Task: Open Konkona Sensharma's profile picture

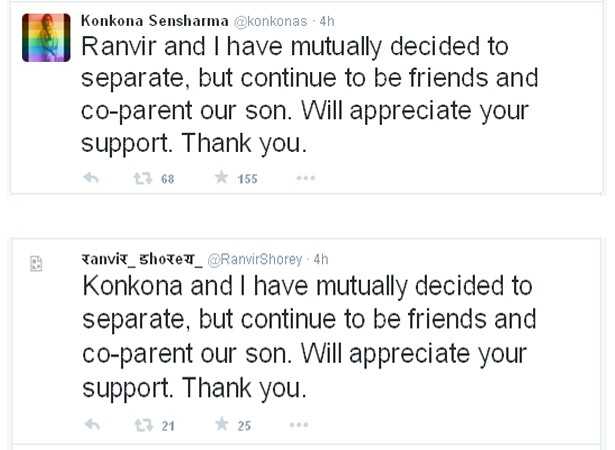Action: [x=45, y=38]
